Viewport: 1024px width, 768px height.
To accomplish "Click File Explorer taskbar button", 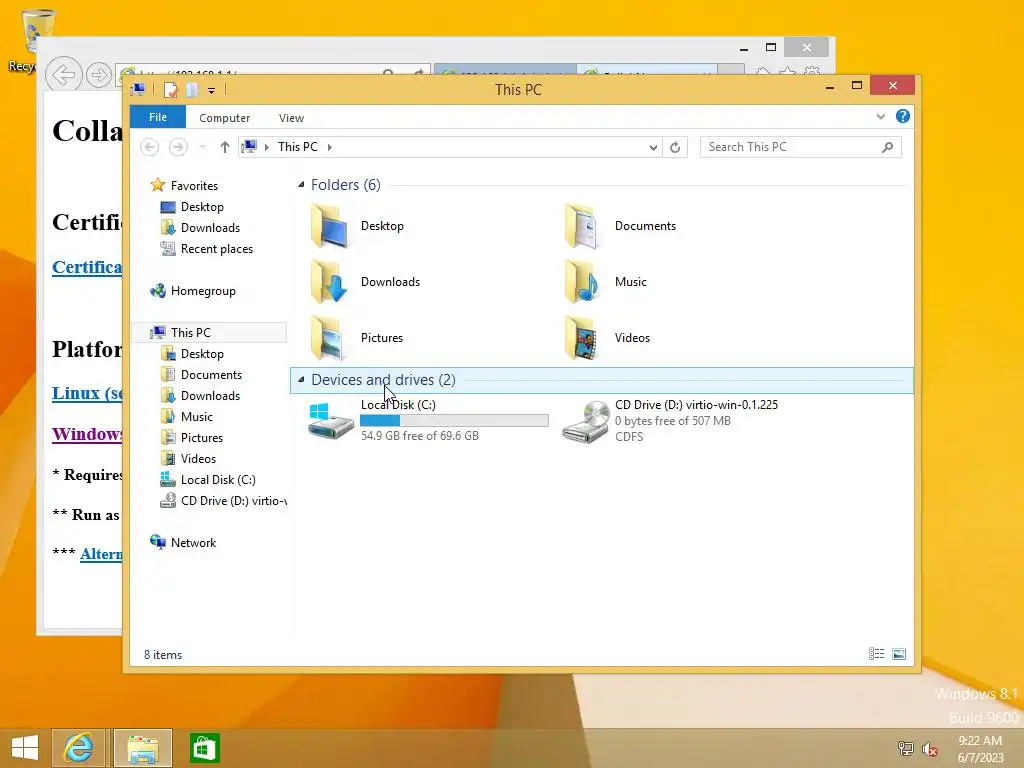I will coord(143,748).
